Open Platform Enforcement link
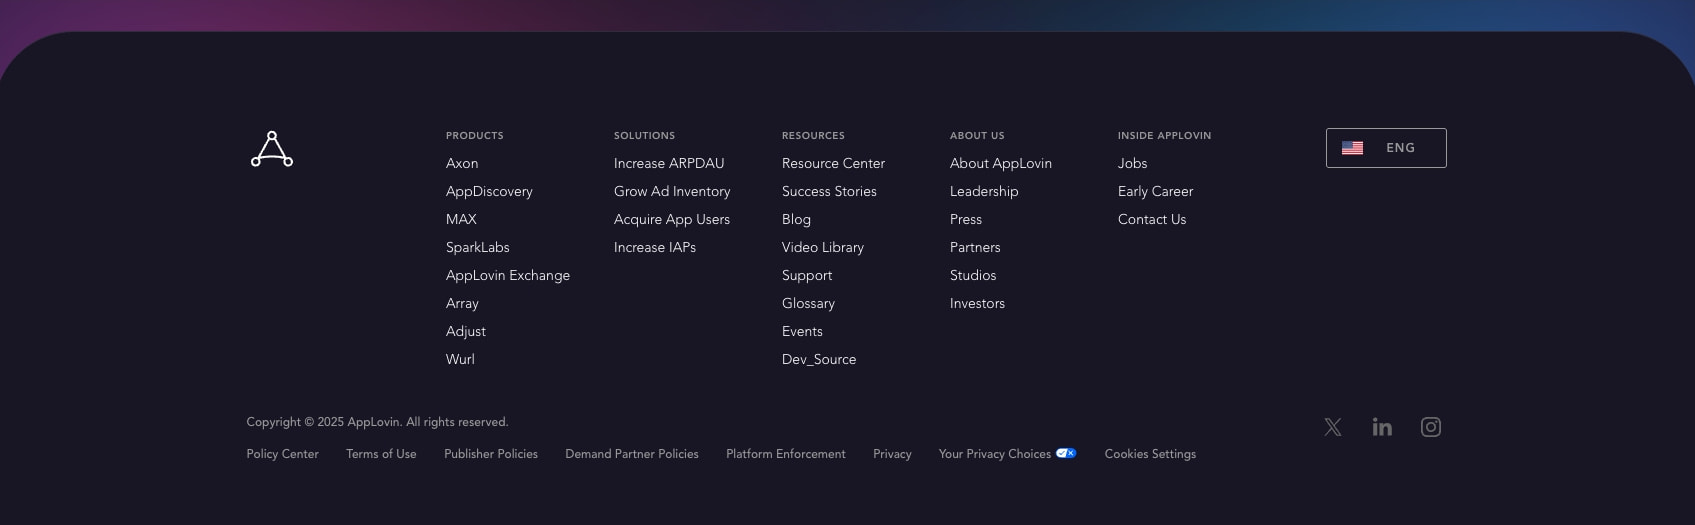This screenshot has height=525, width=1695. (786, 454)
